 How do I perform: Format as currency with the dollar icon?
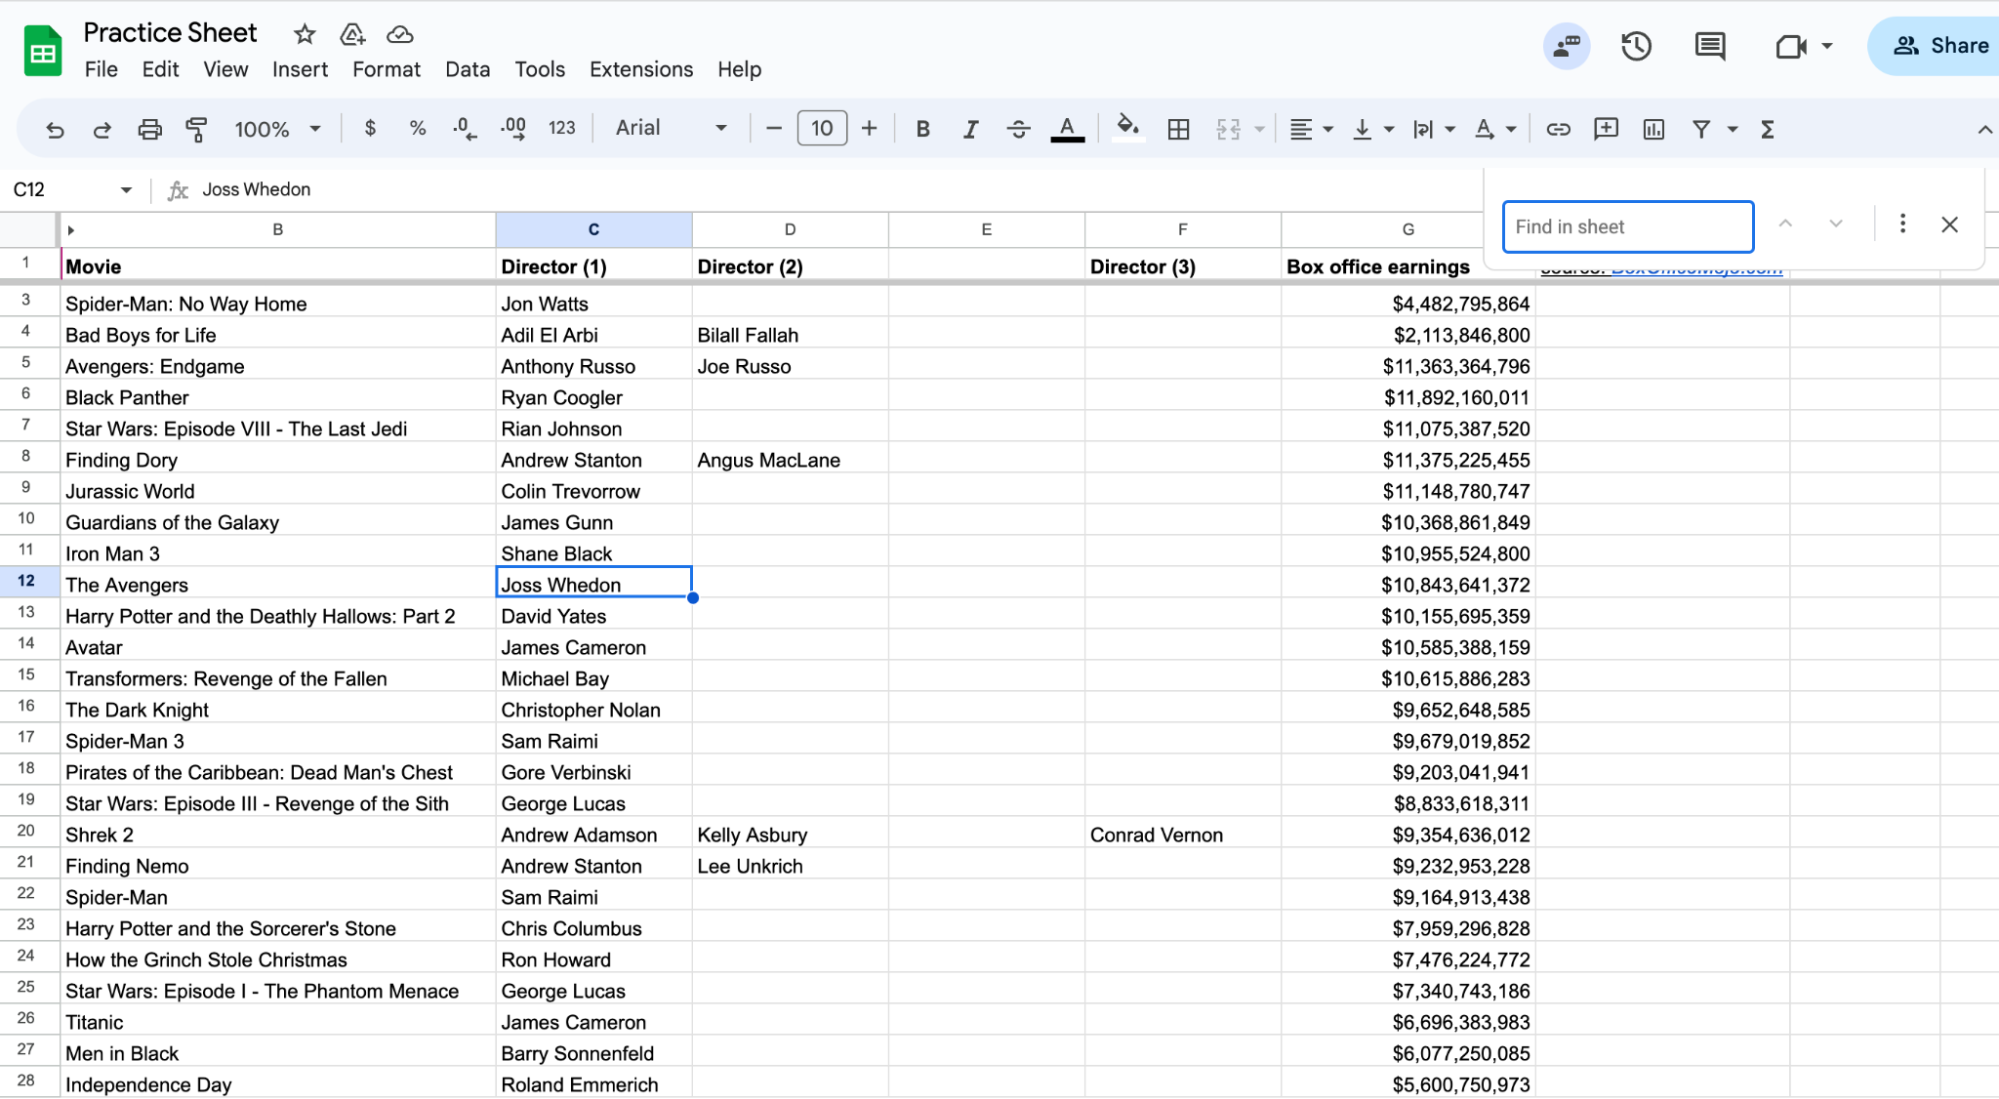pyautogui.click(x=370, y=128)
